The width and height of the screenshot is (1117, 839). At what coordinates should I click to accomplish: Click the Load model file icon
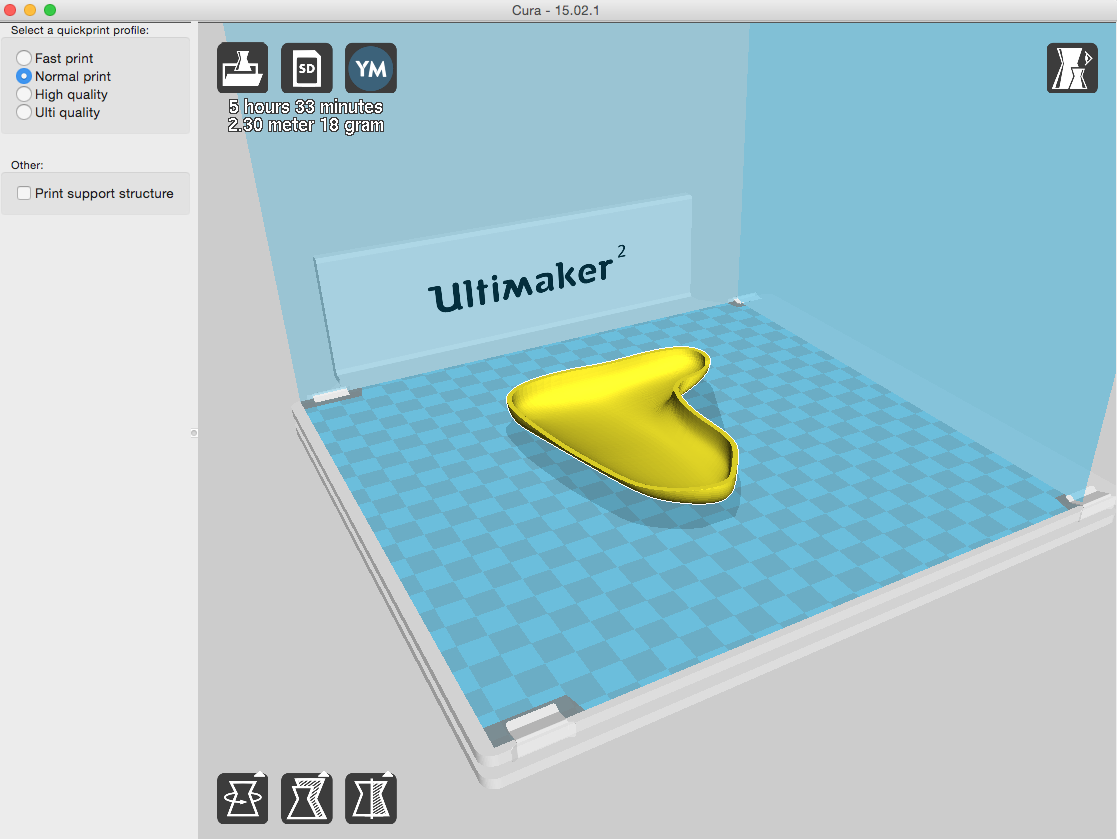coord(243,68)
